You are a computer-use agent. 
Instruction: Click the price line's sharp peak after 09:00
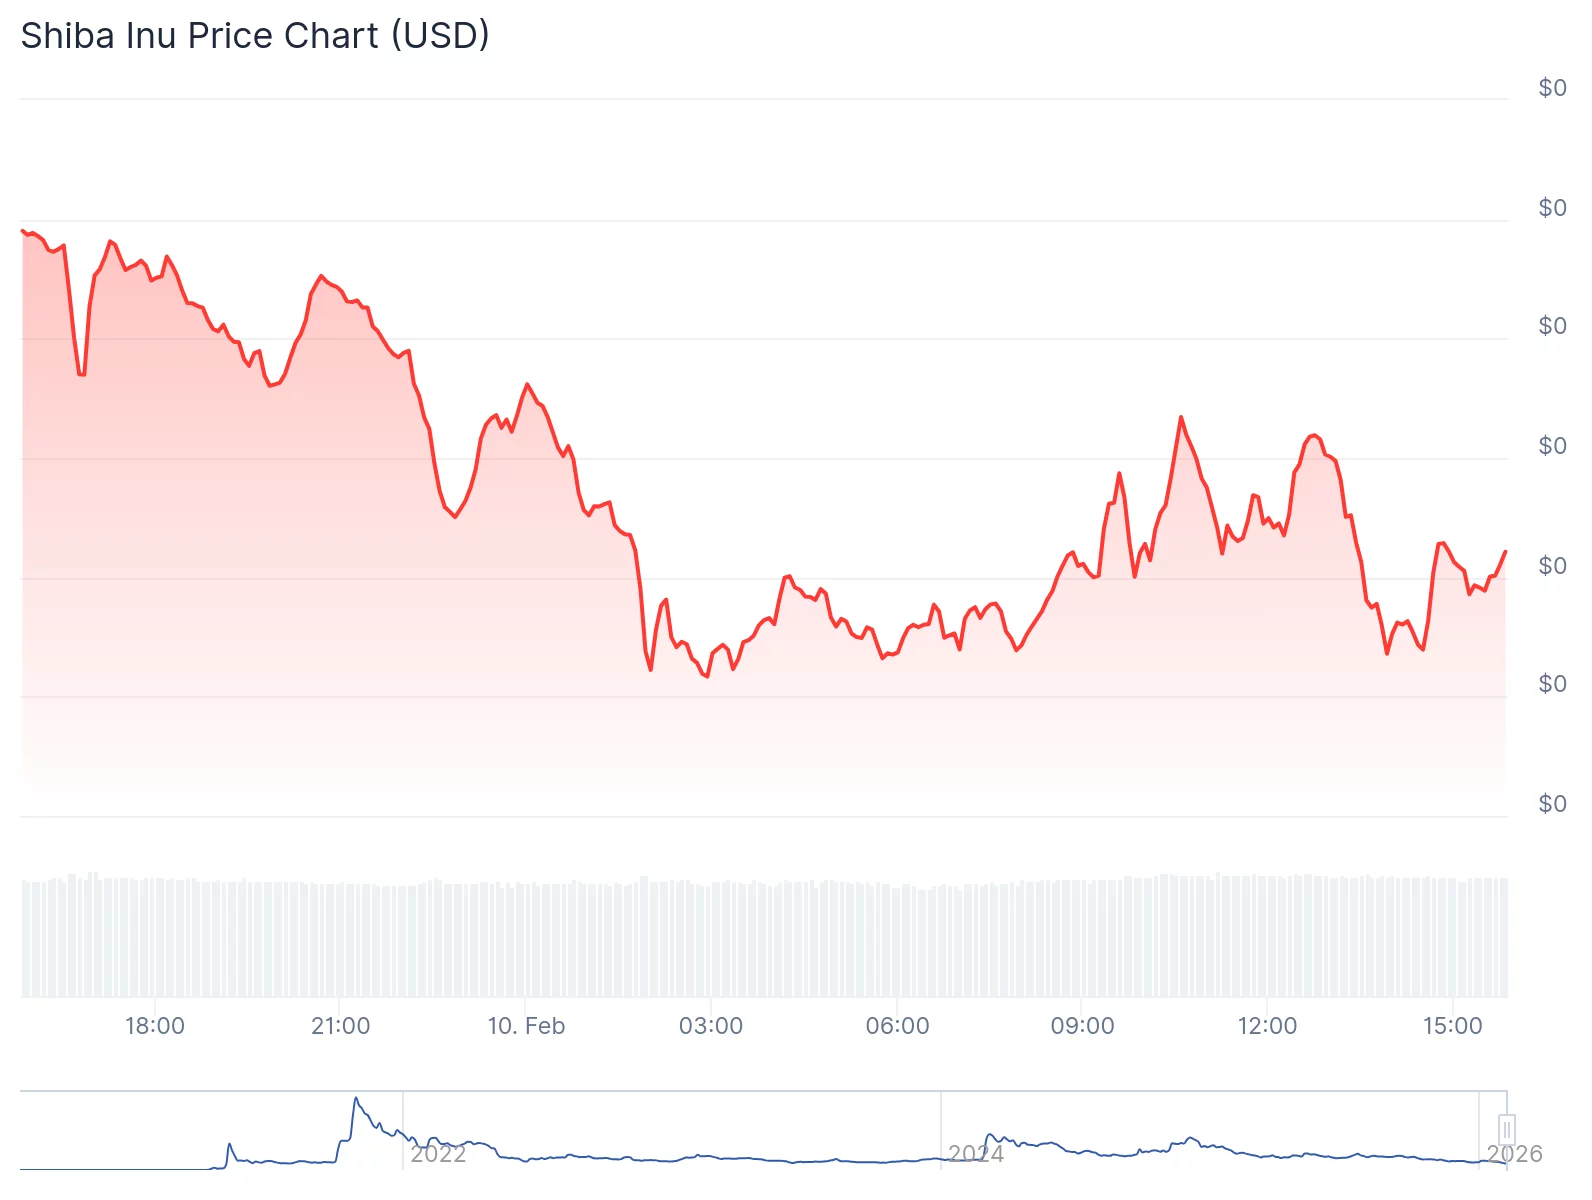pos(1181,417)
